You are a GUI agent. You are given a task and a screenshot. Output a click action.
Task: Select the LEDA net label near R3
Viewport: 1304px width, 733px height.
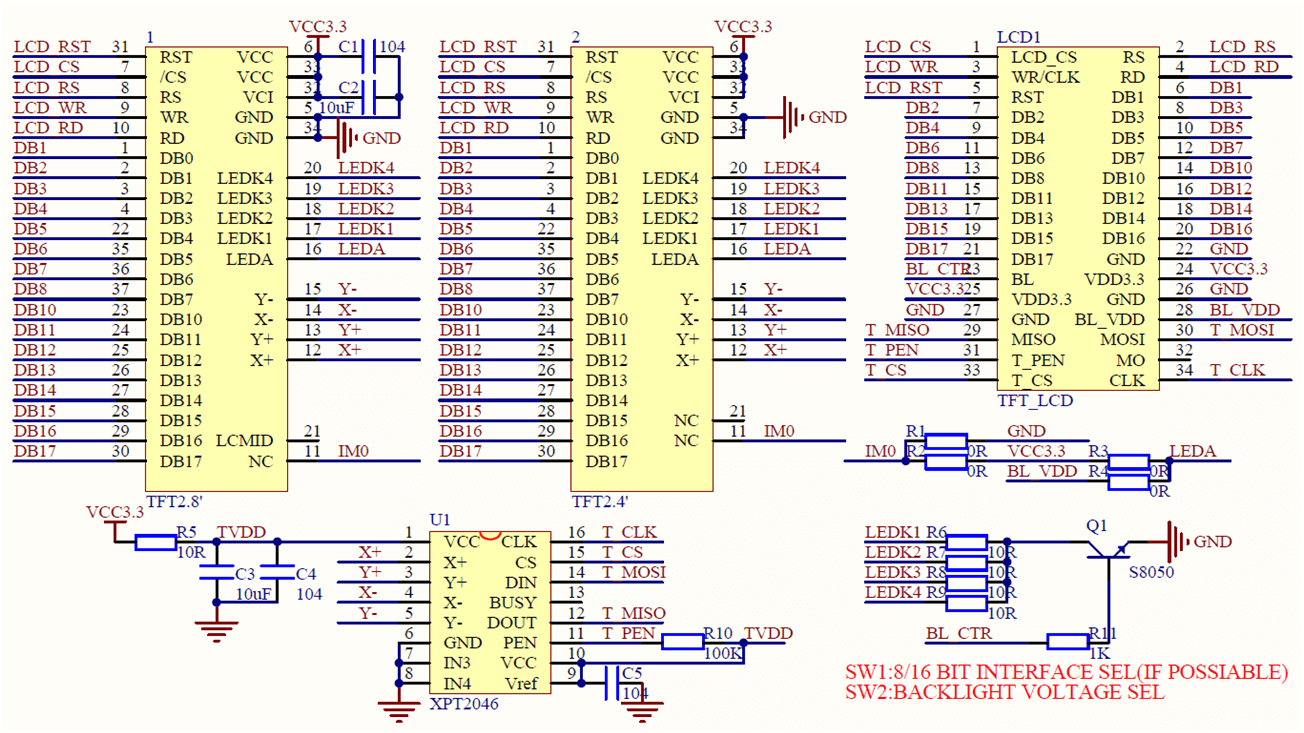click(1195, 451)
